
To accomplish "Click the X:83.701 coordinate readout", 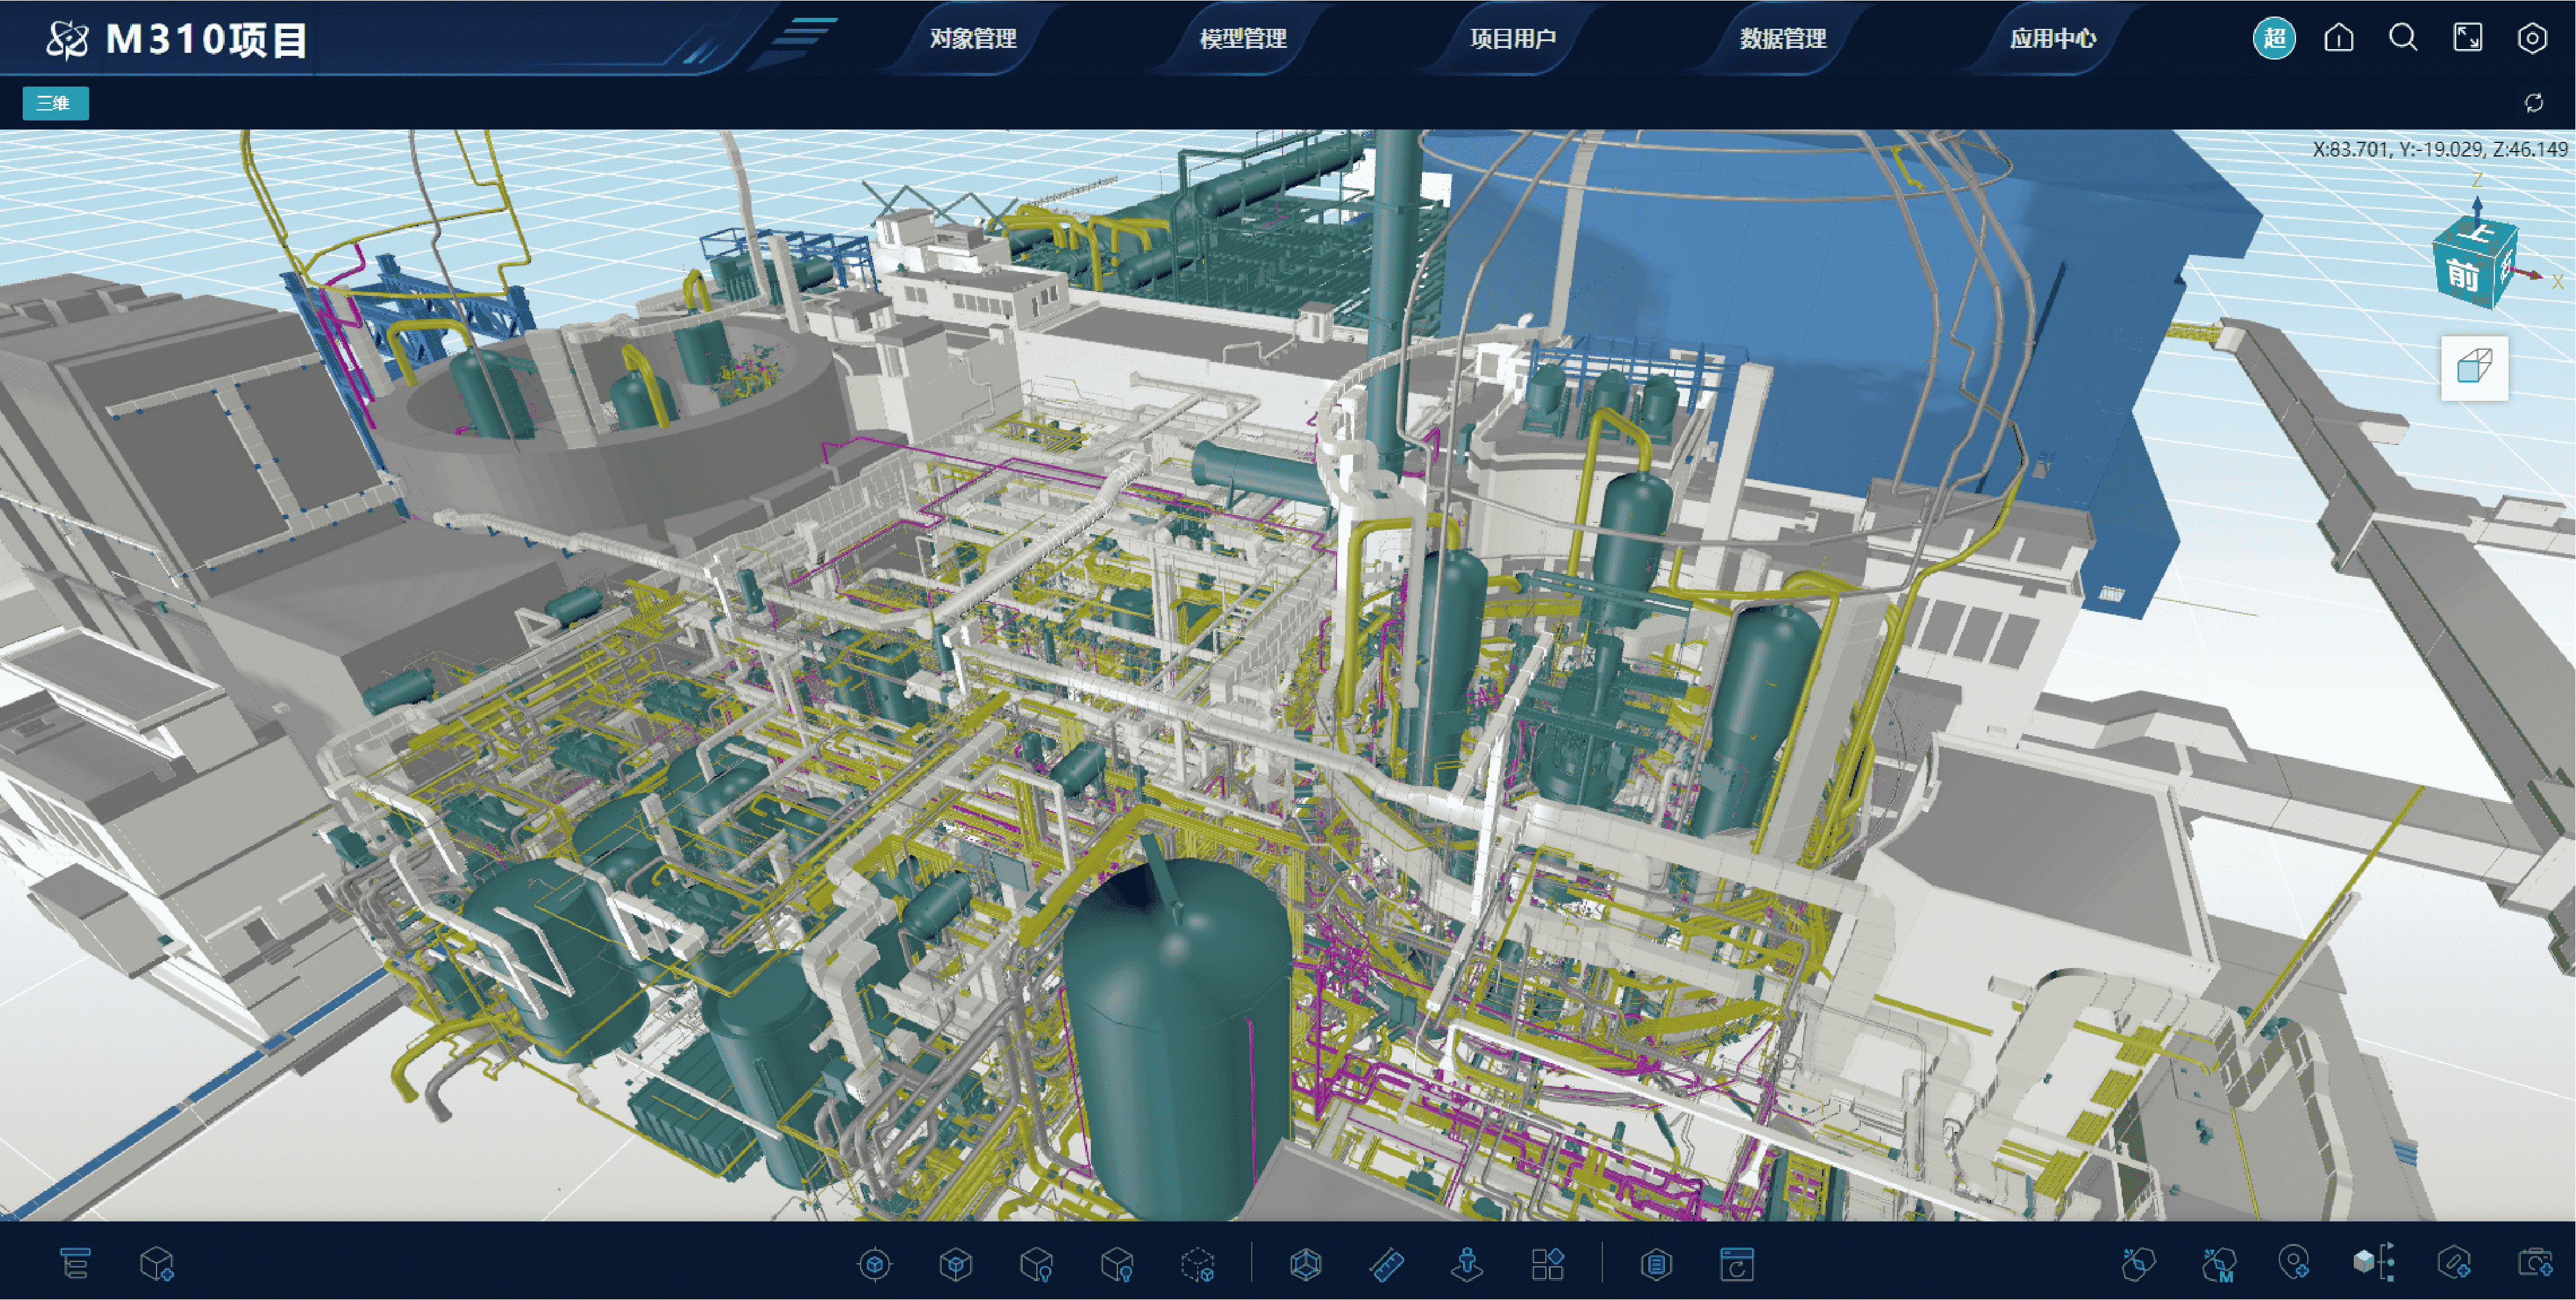I will click(x=2439, y=149).
